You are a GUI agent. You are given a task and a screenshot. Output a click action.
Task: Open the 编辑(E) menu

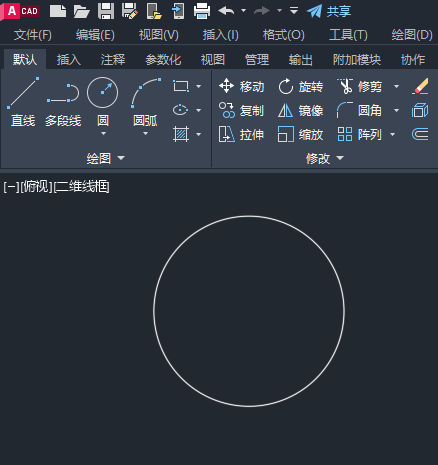[95, 35]
